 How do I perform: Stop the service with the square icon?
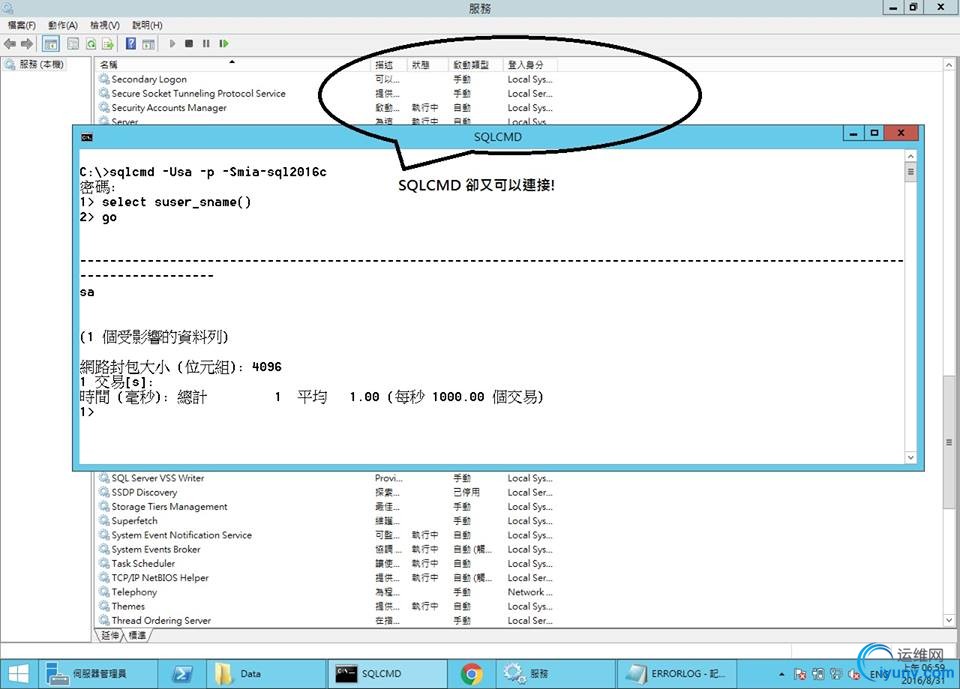pyautogui.click(x=189, y=43)
